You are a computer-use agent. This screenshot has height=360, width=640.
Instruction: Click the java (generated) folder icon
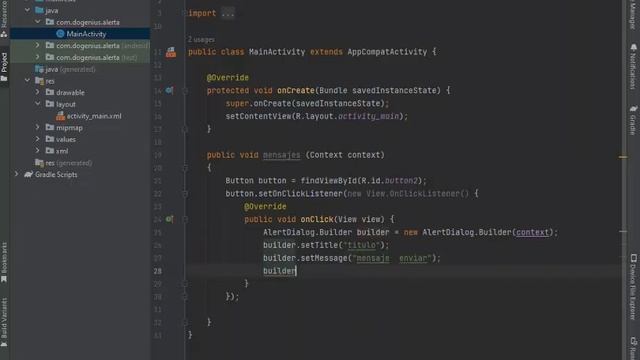[40, 69]
